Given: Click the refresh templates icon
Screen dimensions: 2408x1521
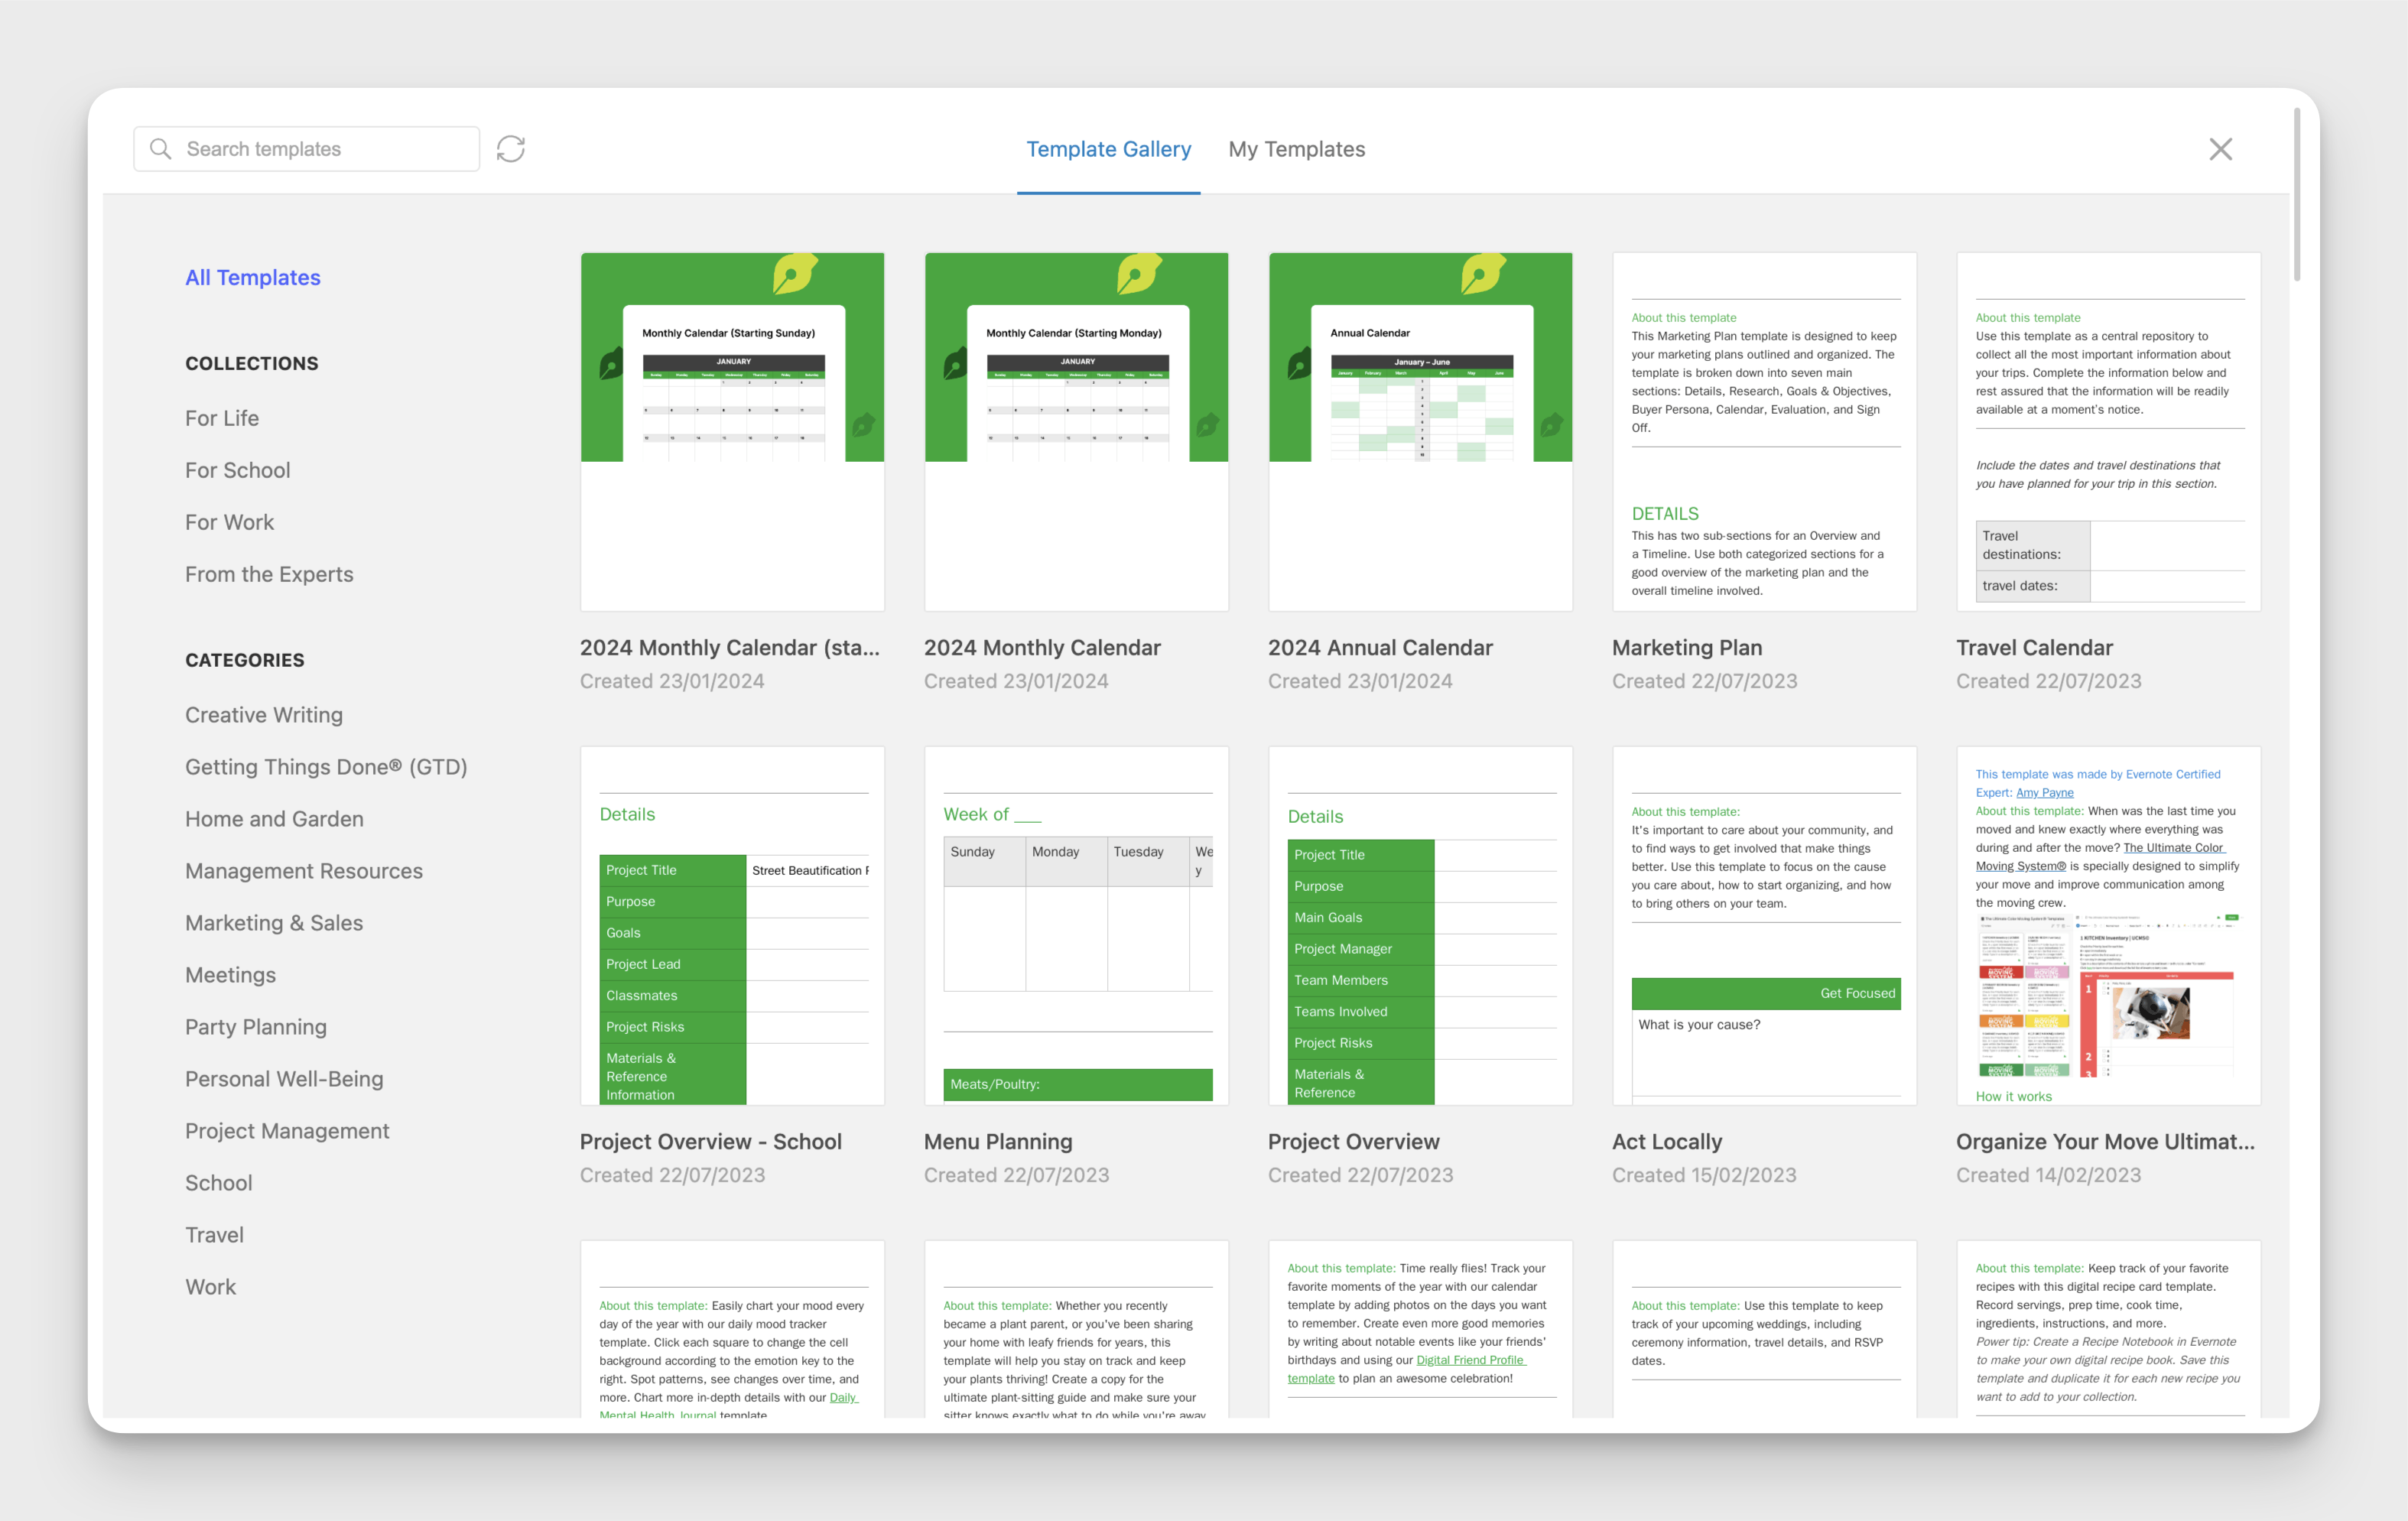Looking at the screenshot, I should tap(511, 148).
